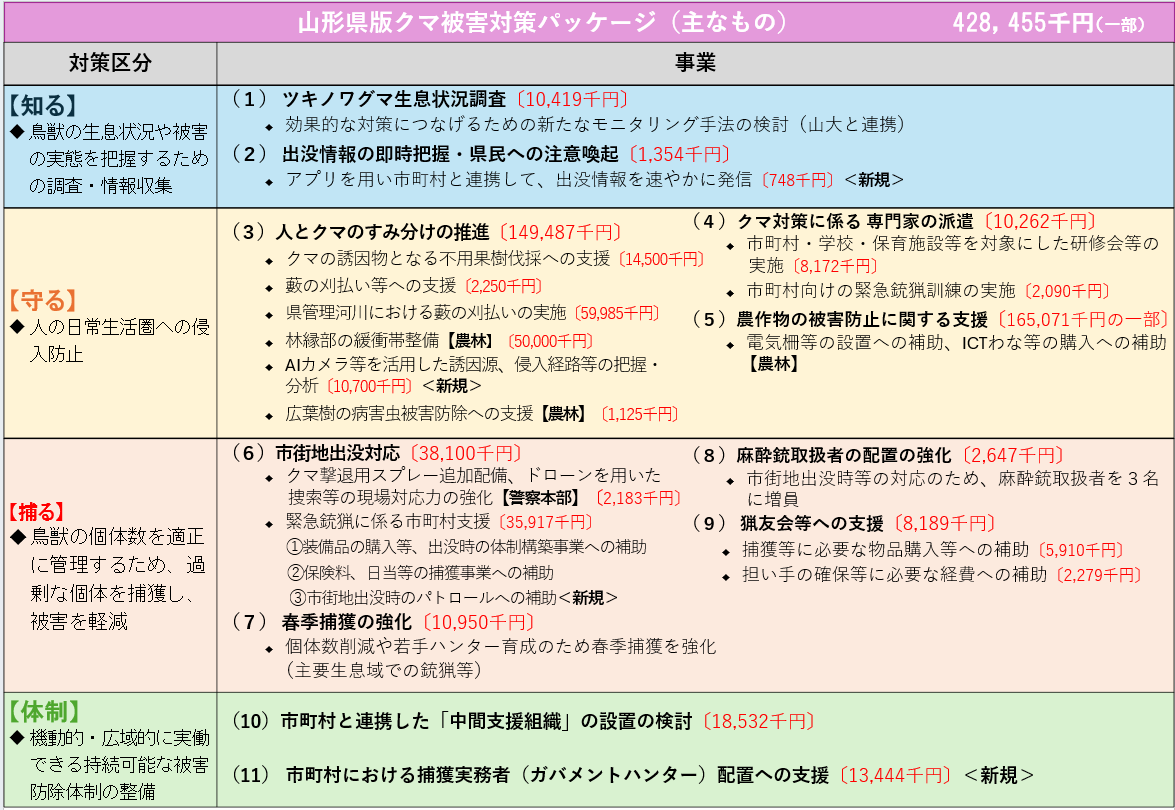The height and width of the screenshot is (810, 1175).
Task: Click the 【捕る】 category heading
Action: [x=37, y=513]
